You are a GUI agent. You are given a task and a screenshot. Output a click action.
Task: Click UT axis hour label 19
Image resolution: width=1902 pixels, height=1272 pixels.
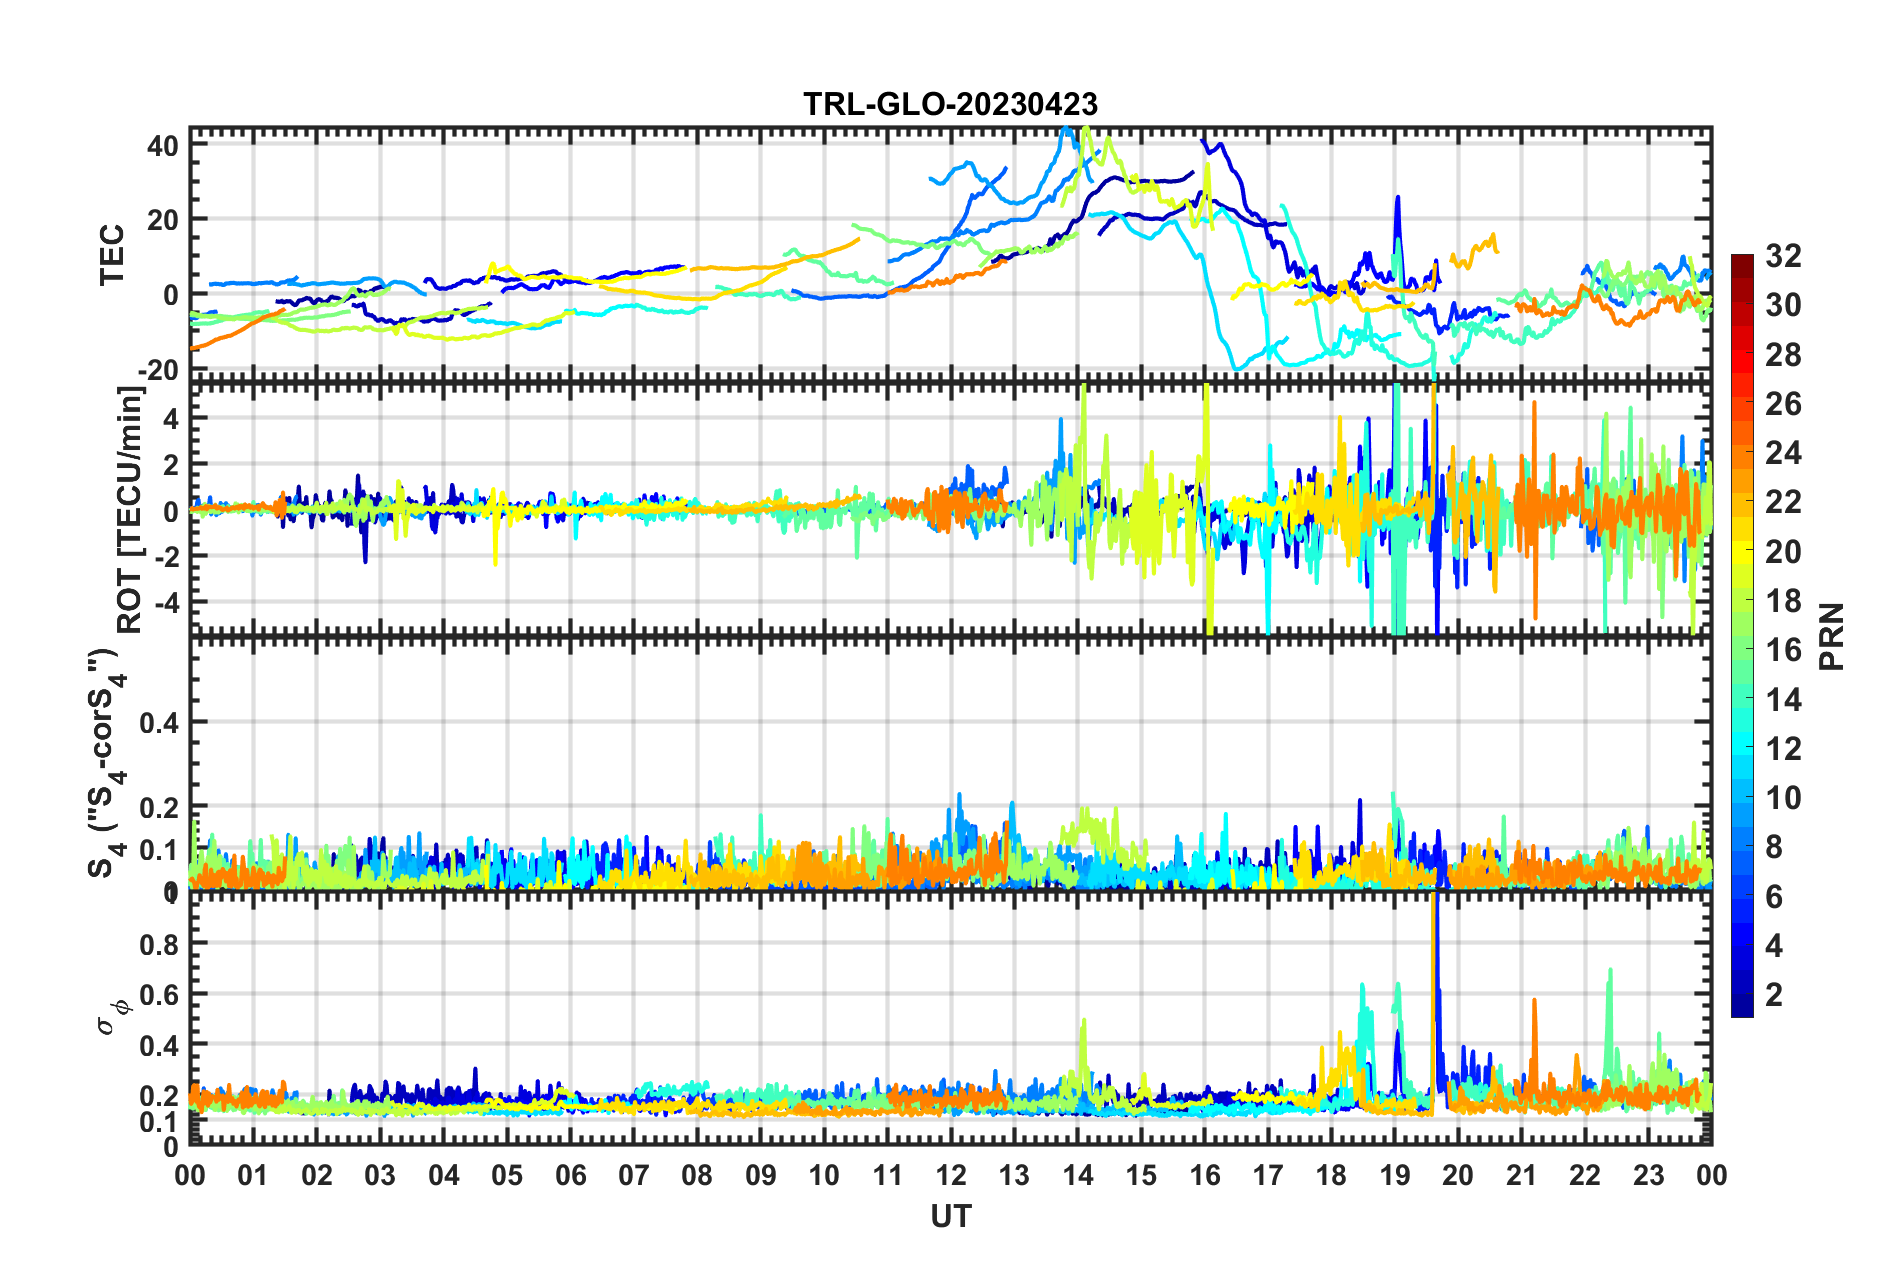coord(1395,1175)
